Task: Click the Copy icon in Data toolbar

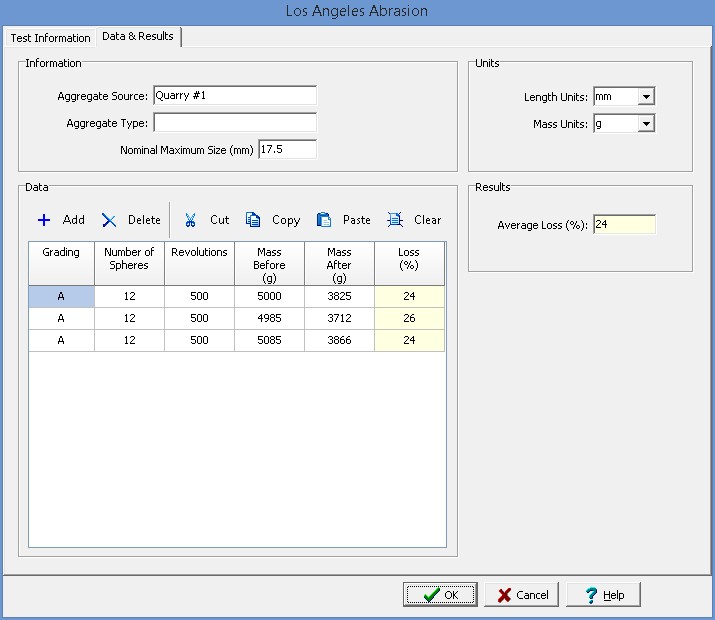Action: point(254,220)
